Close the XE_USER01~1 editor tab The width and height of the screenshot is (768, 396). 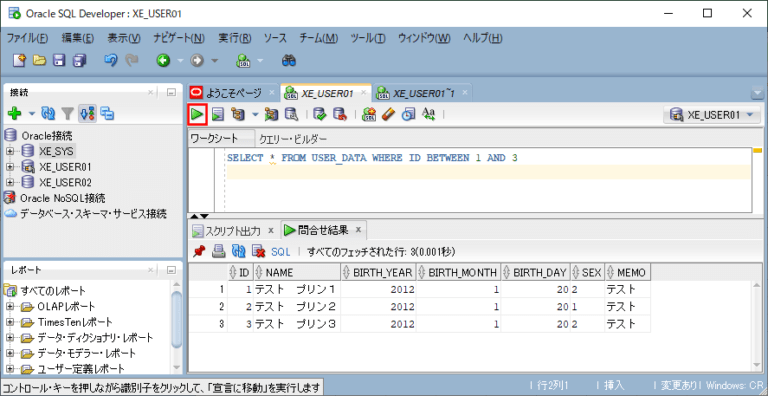pos(464,92)
